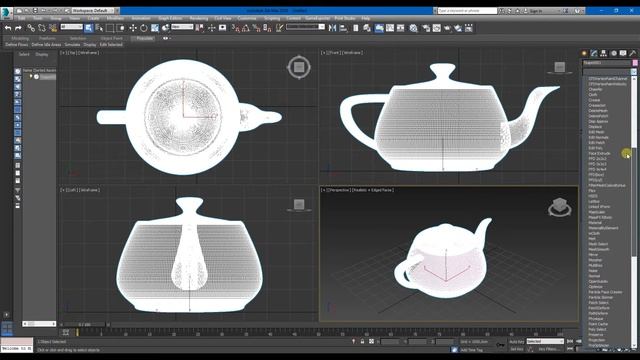Collapse the Modifier List dropdown arrow
640x360 pixels.
(x=633, y=72)
